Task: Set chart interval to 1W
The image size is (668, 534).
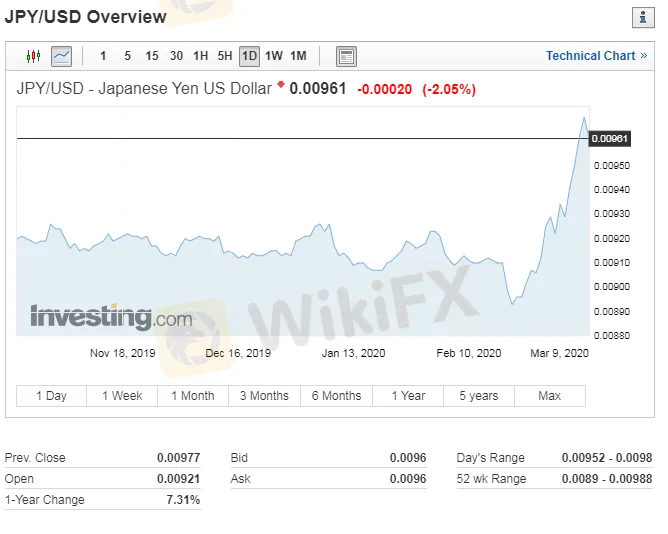Action: tap(274, 56)
